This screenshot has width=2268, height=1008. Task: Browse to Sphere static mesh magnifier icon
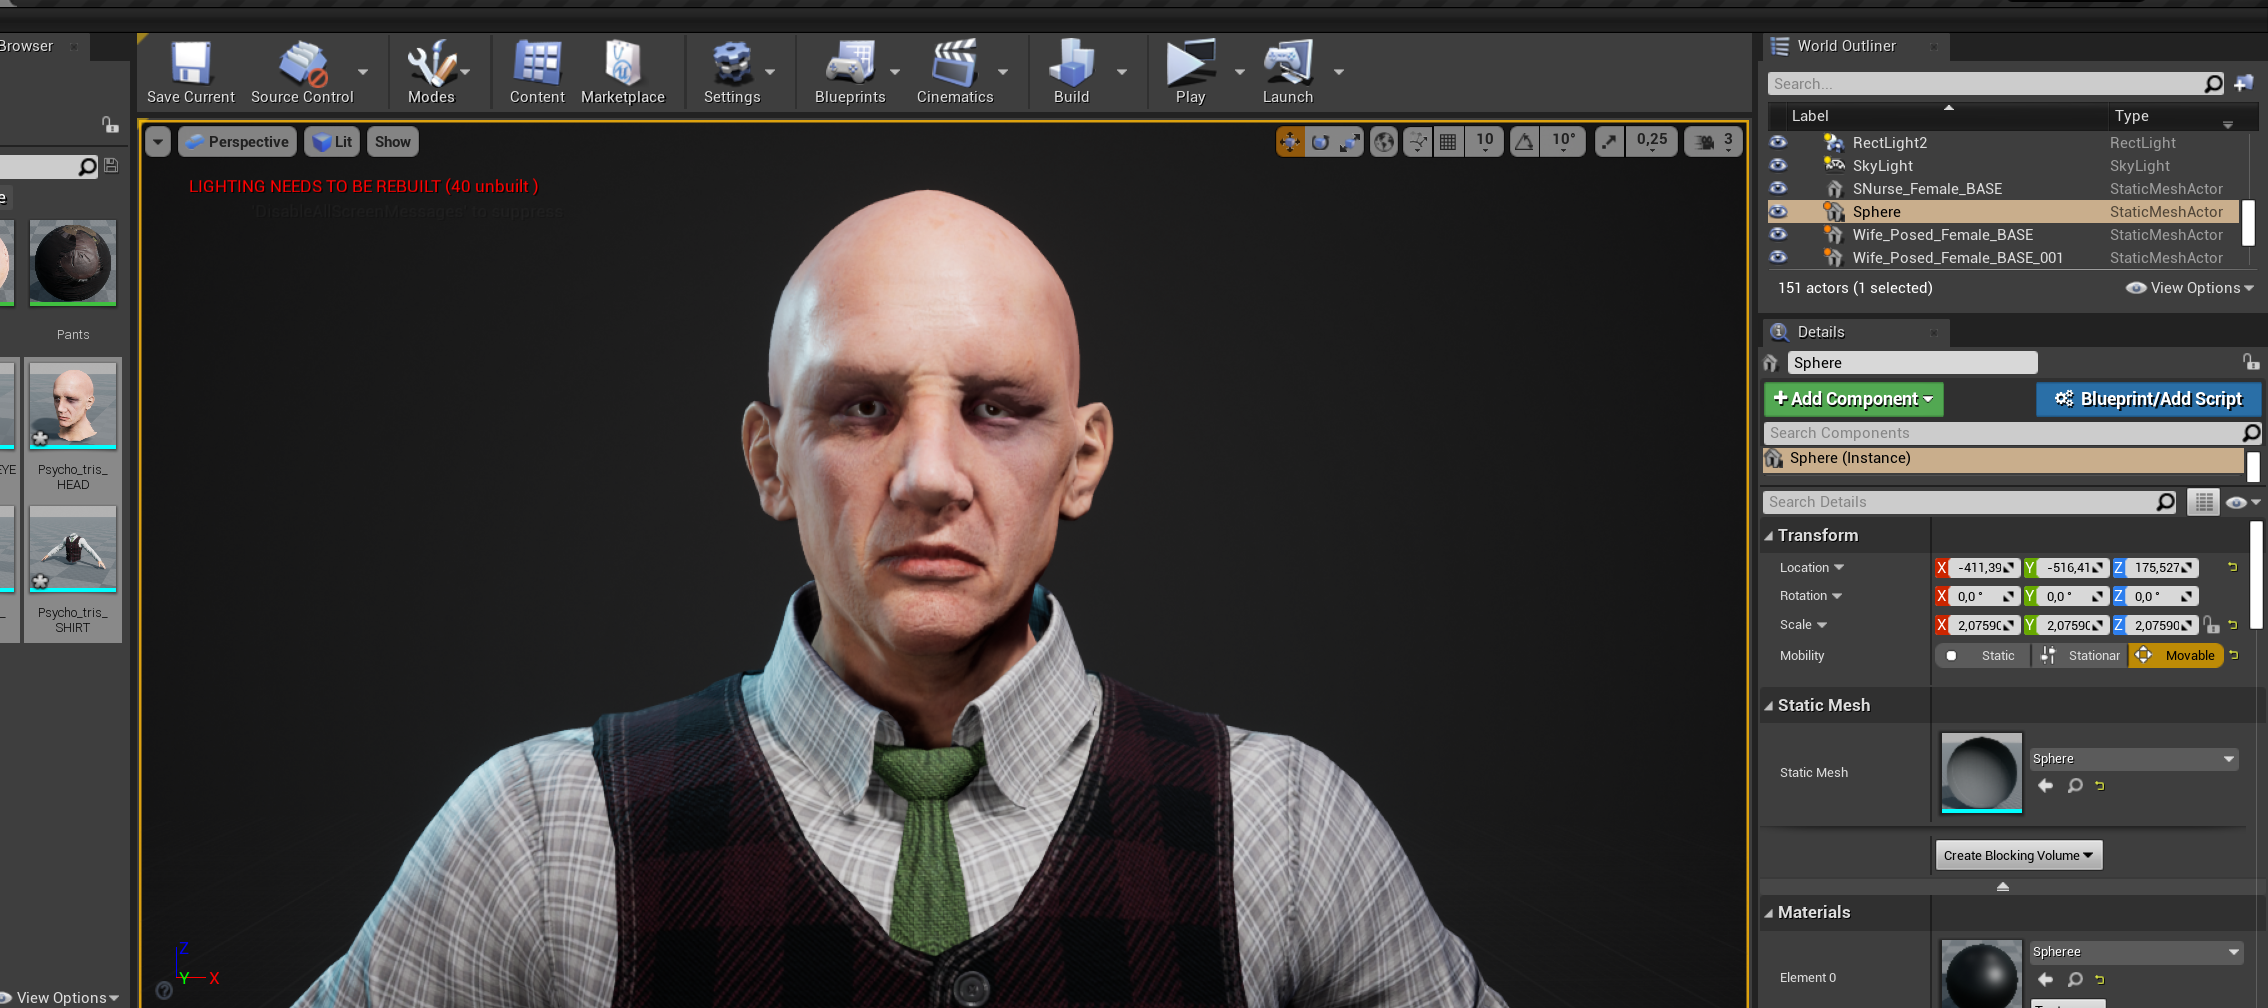pyautogui.click(x=2075, y=786)
